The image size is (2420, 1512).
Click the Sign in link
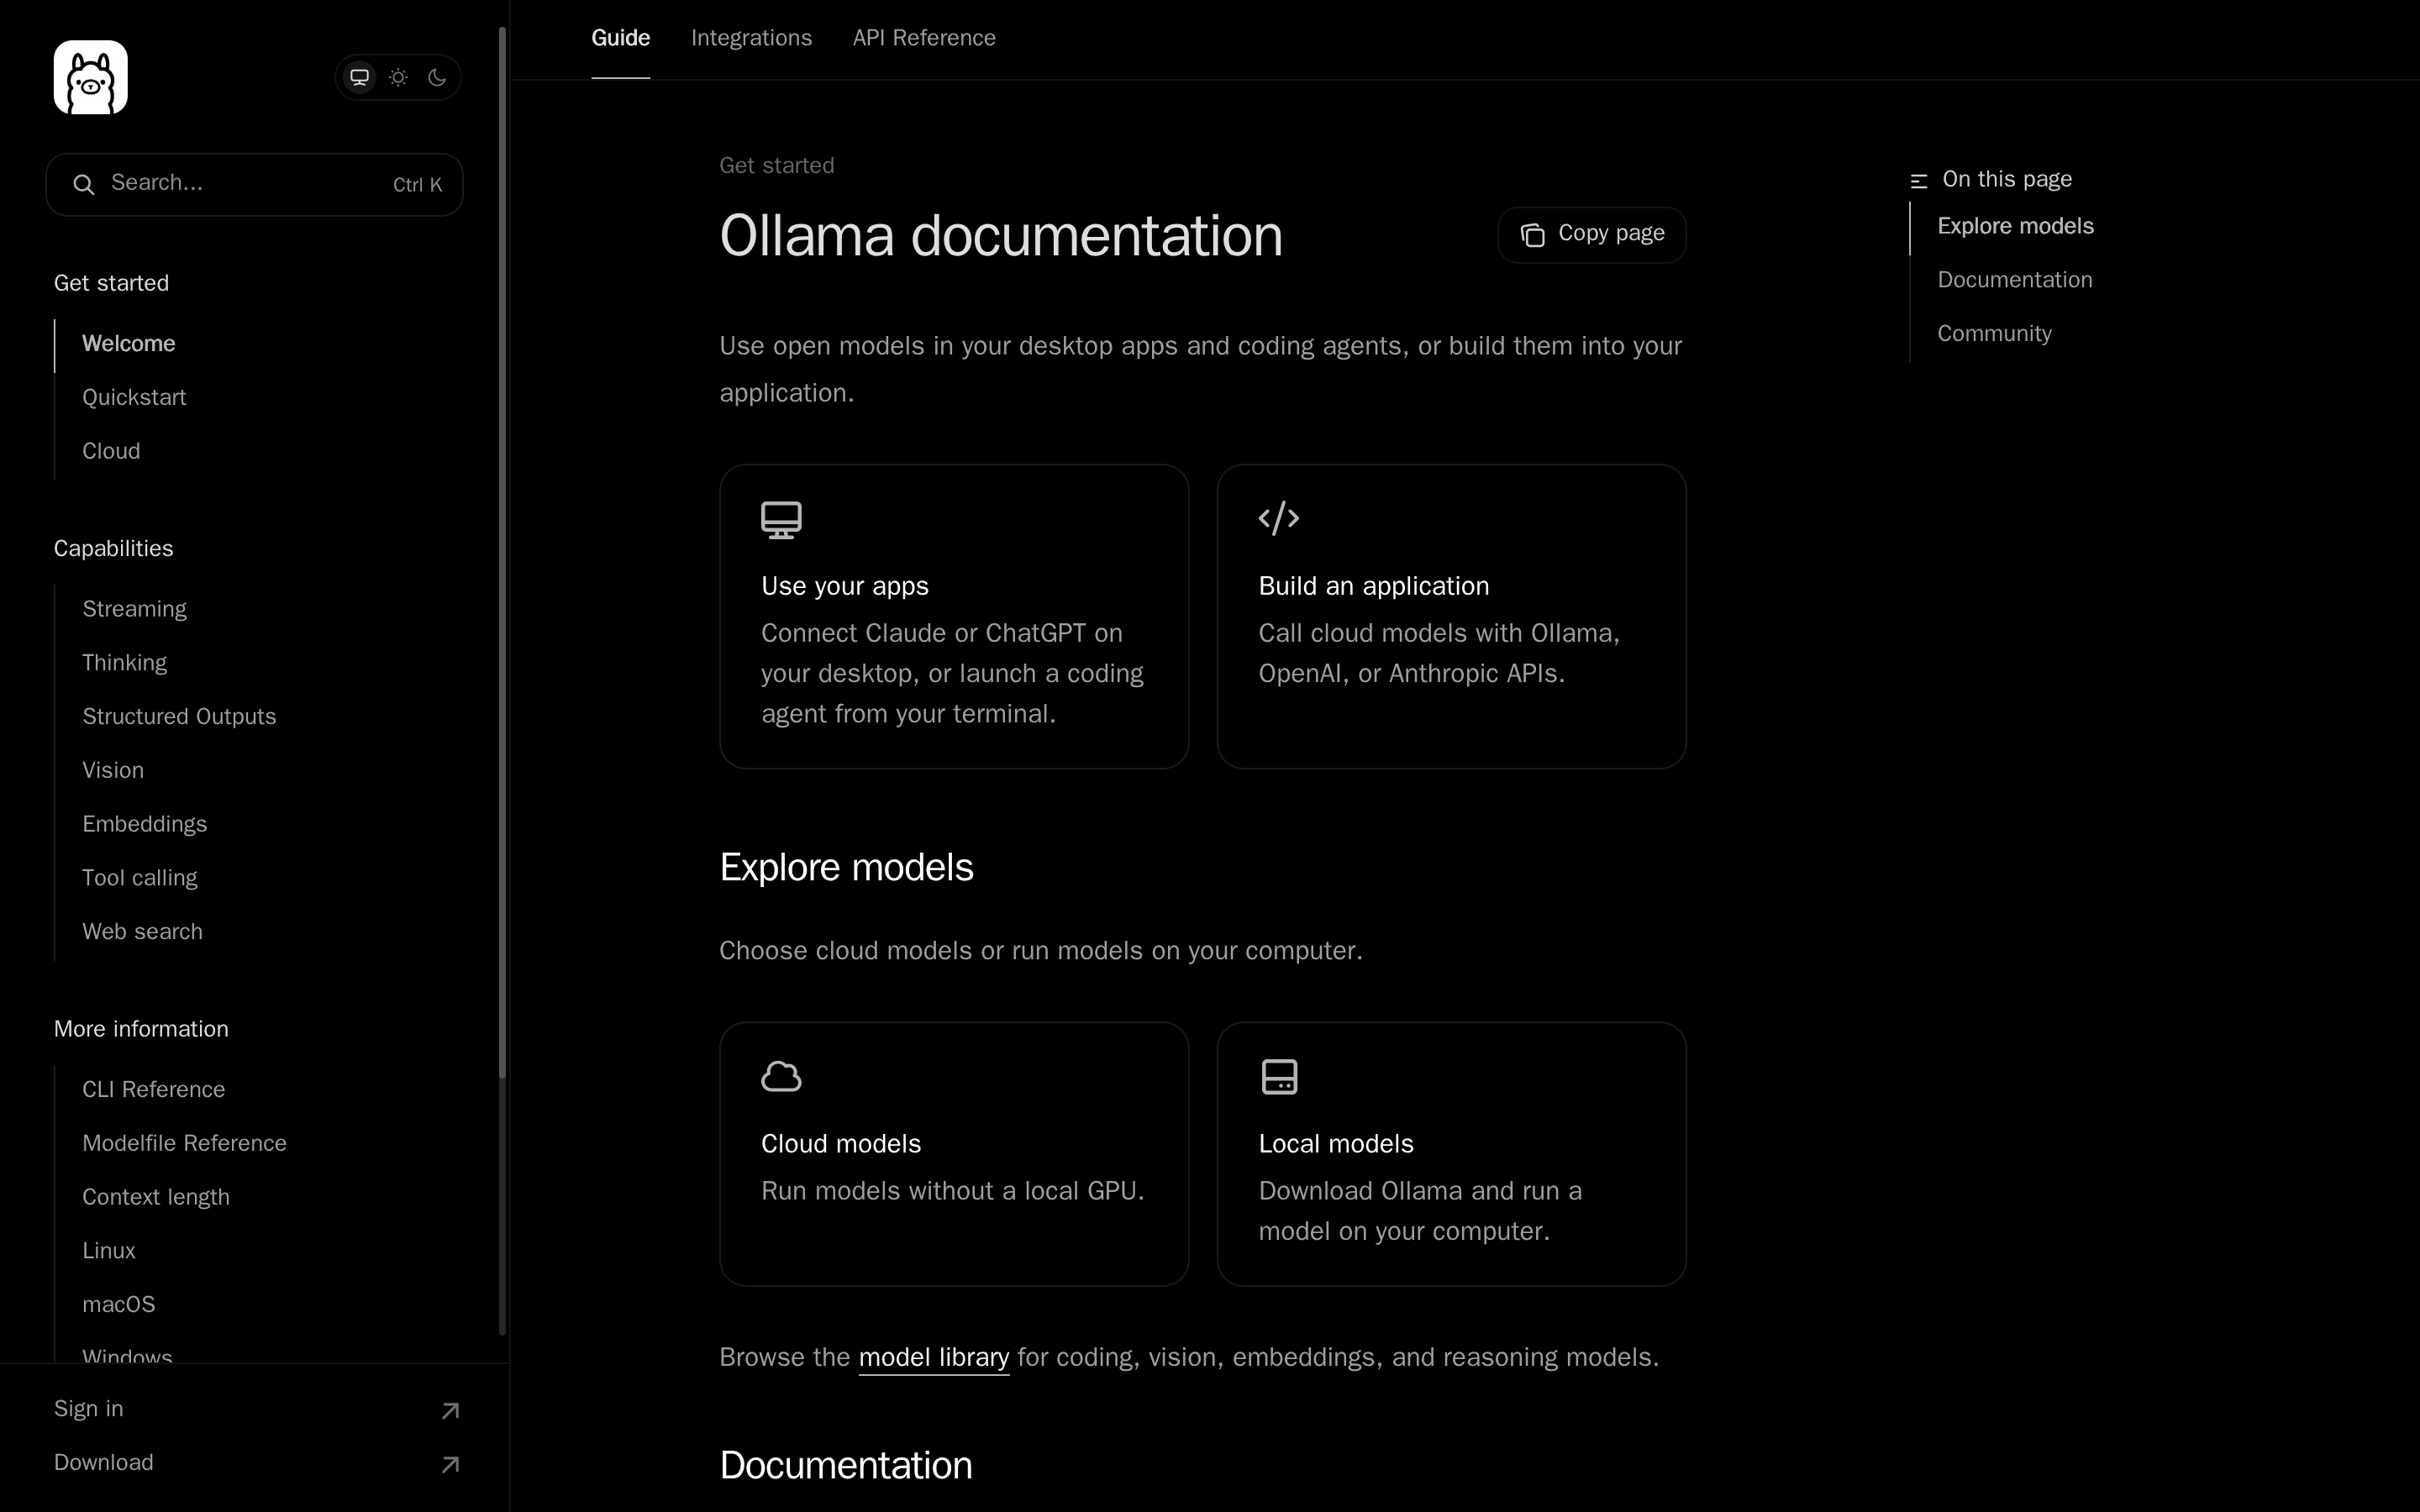coord(88,1409)
